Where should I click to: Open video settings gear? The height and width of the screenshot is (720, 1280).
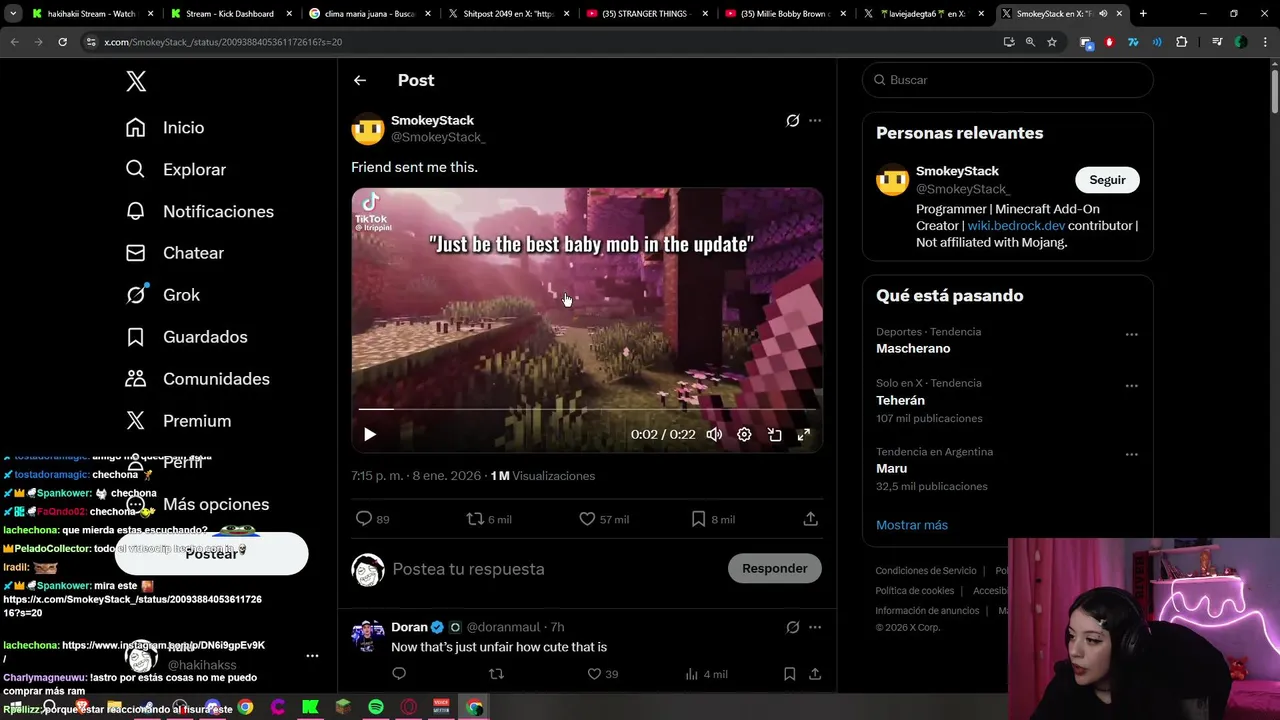pyautogui.click(x=744, y=434)
